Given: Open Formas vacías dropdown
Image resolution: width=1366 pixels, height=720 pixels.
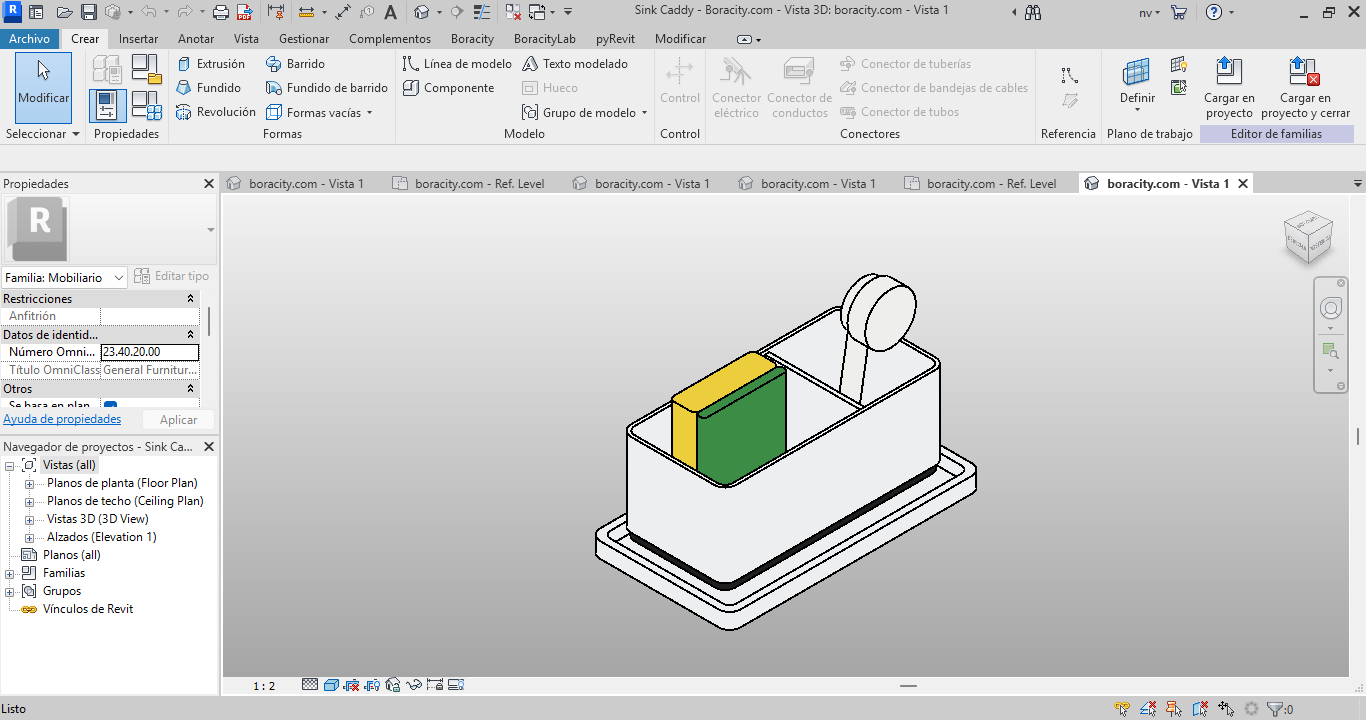Looking at the screenshot, I should click(x=319, y=112).
